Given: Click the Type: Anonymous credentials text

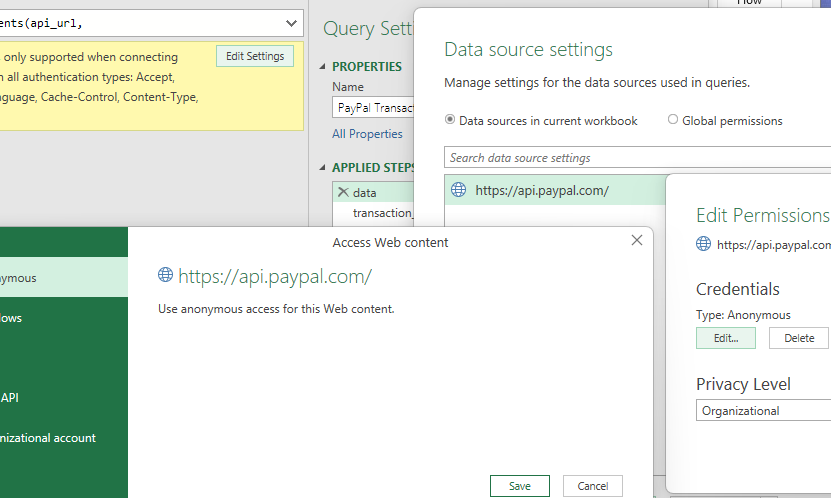Looking at the screenshot, I should (743, 315).
